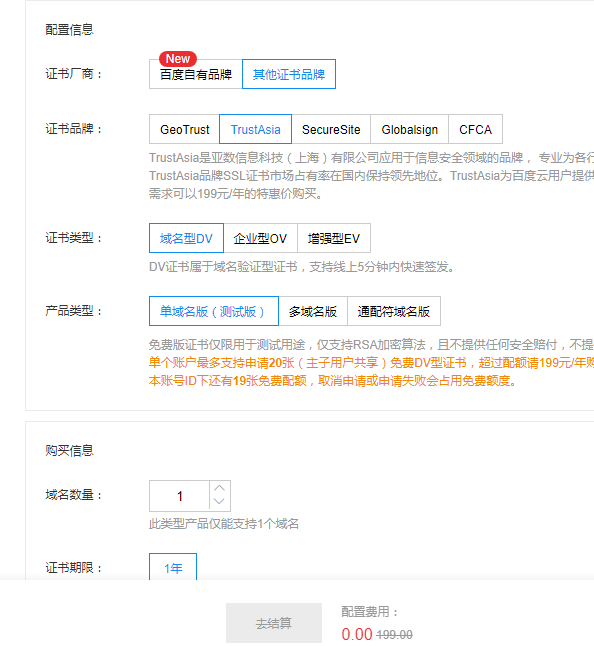Choose SecureSite certificate brand
Image resolution: width=594 pixels, height=646 pixels.
(x=331, y=129)
